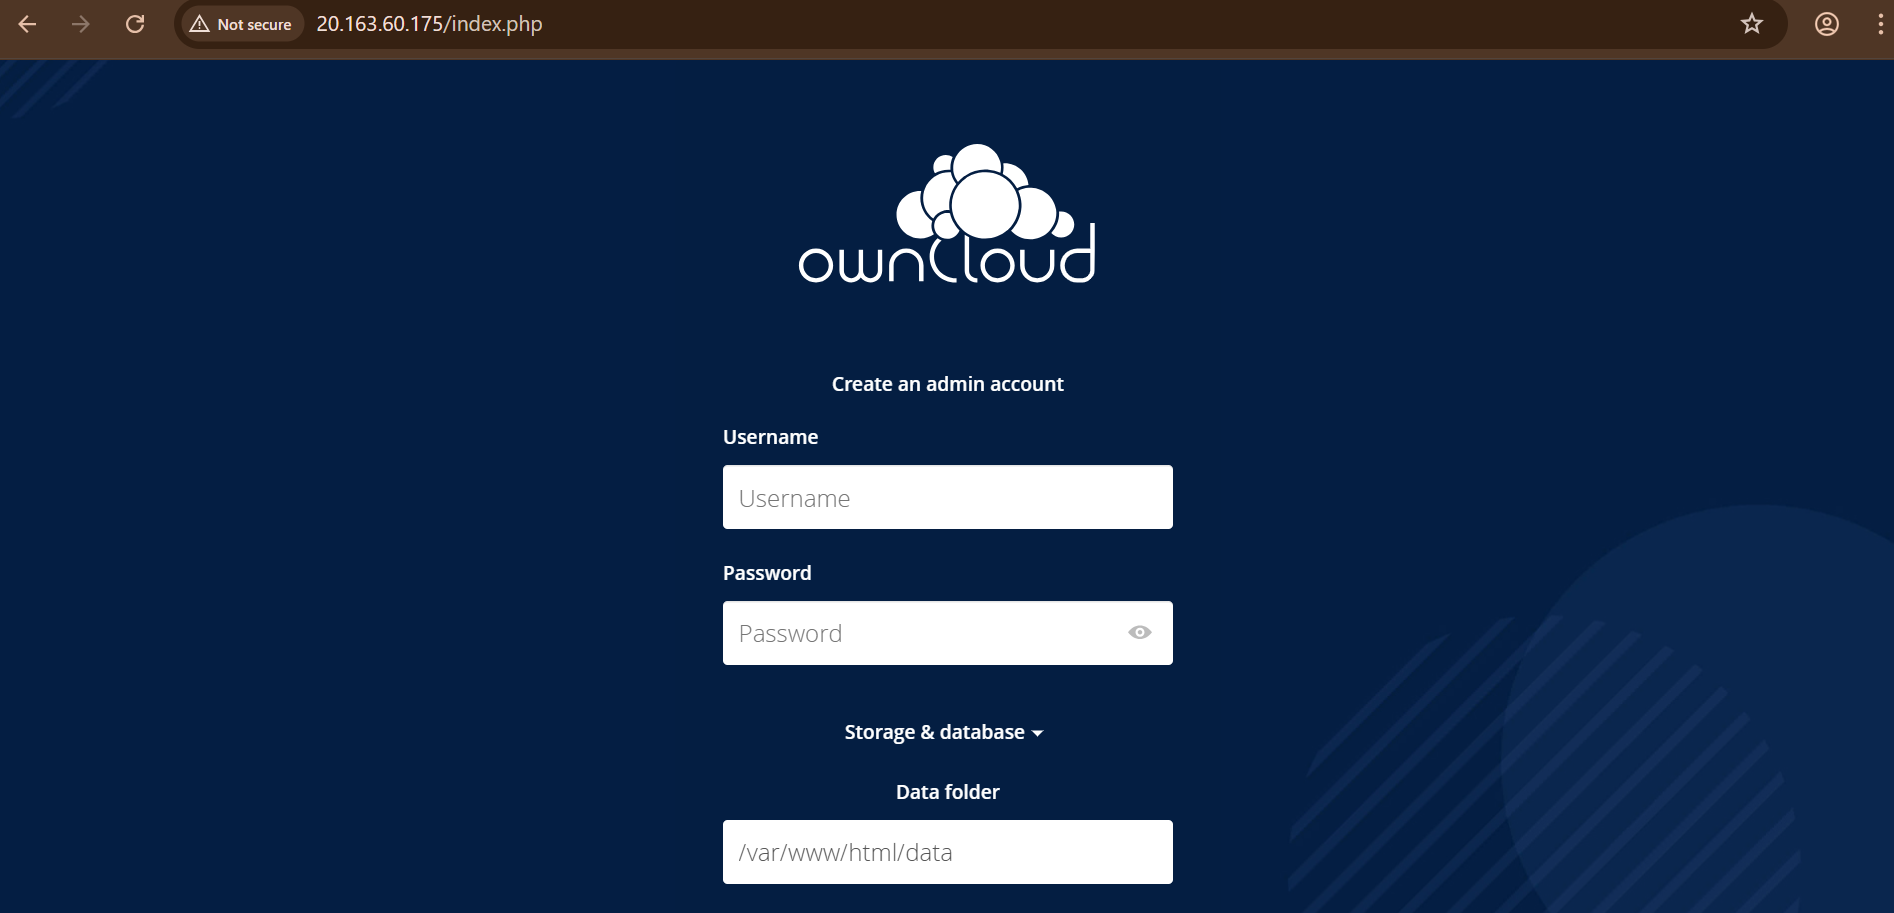Reload the page with the refresh icon
This screenshot has height=913, width=1894.
point(135,24)
